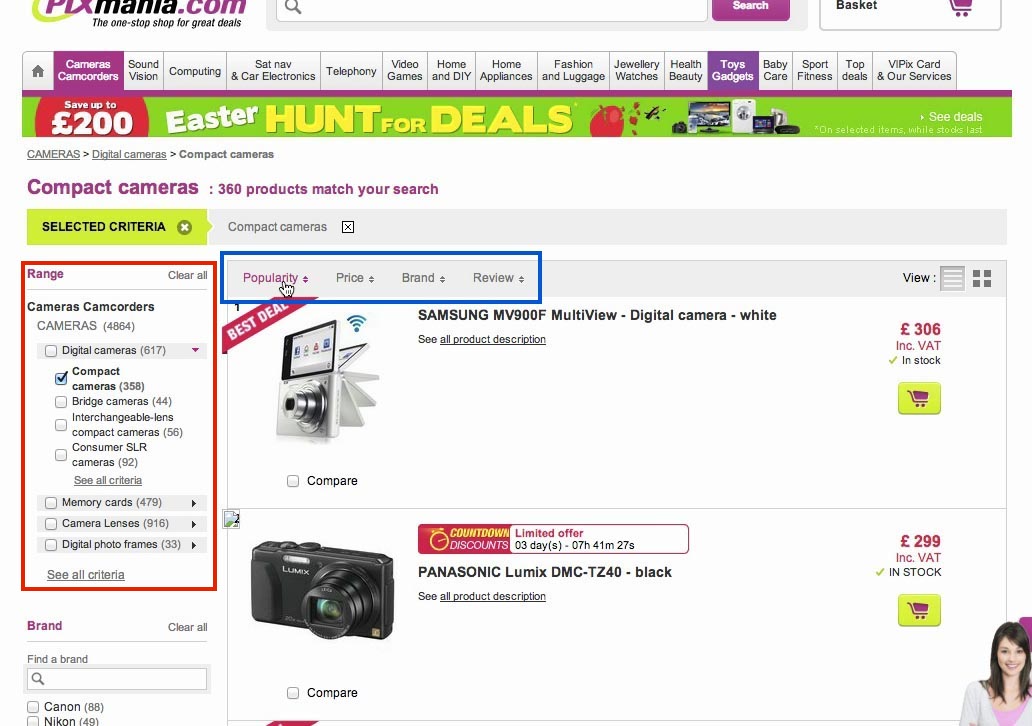Screen dimensions: 1032x726
Task: Click the purple Search button
Action: click(750, 8)
